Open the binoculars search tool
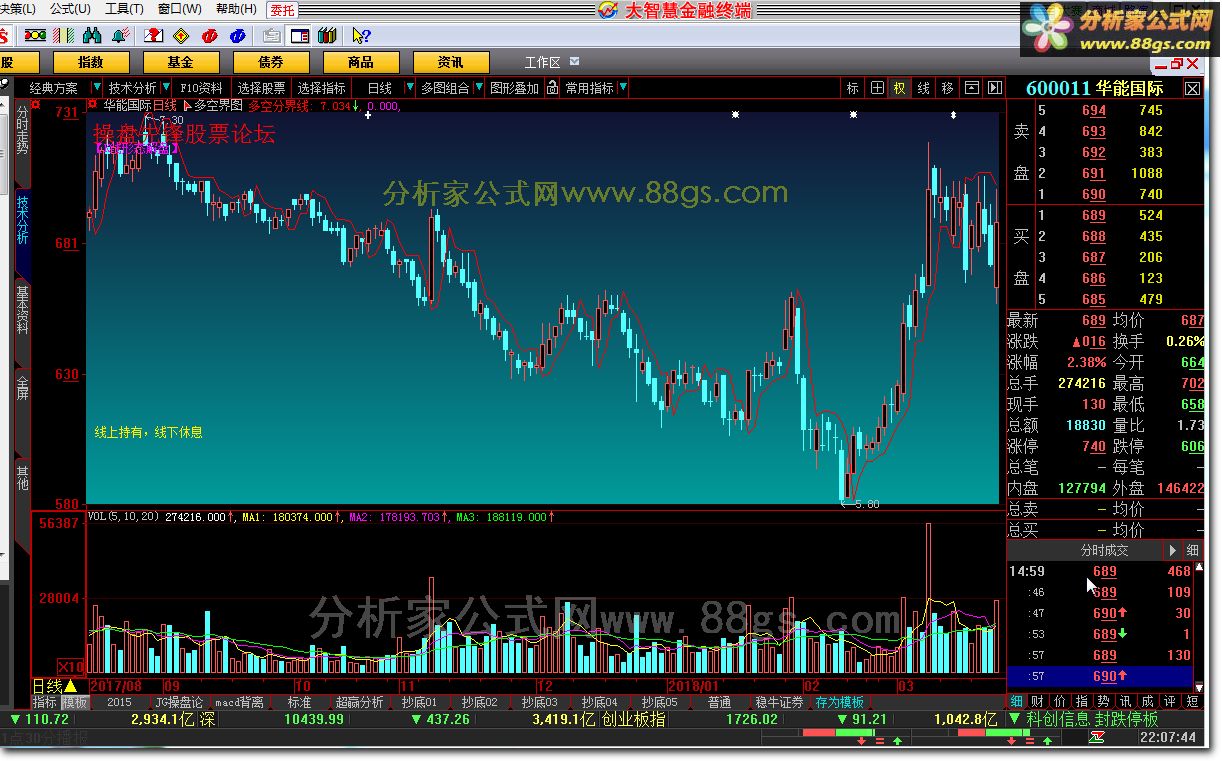The image size is (1222, 761). [93, 36]
